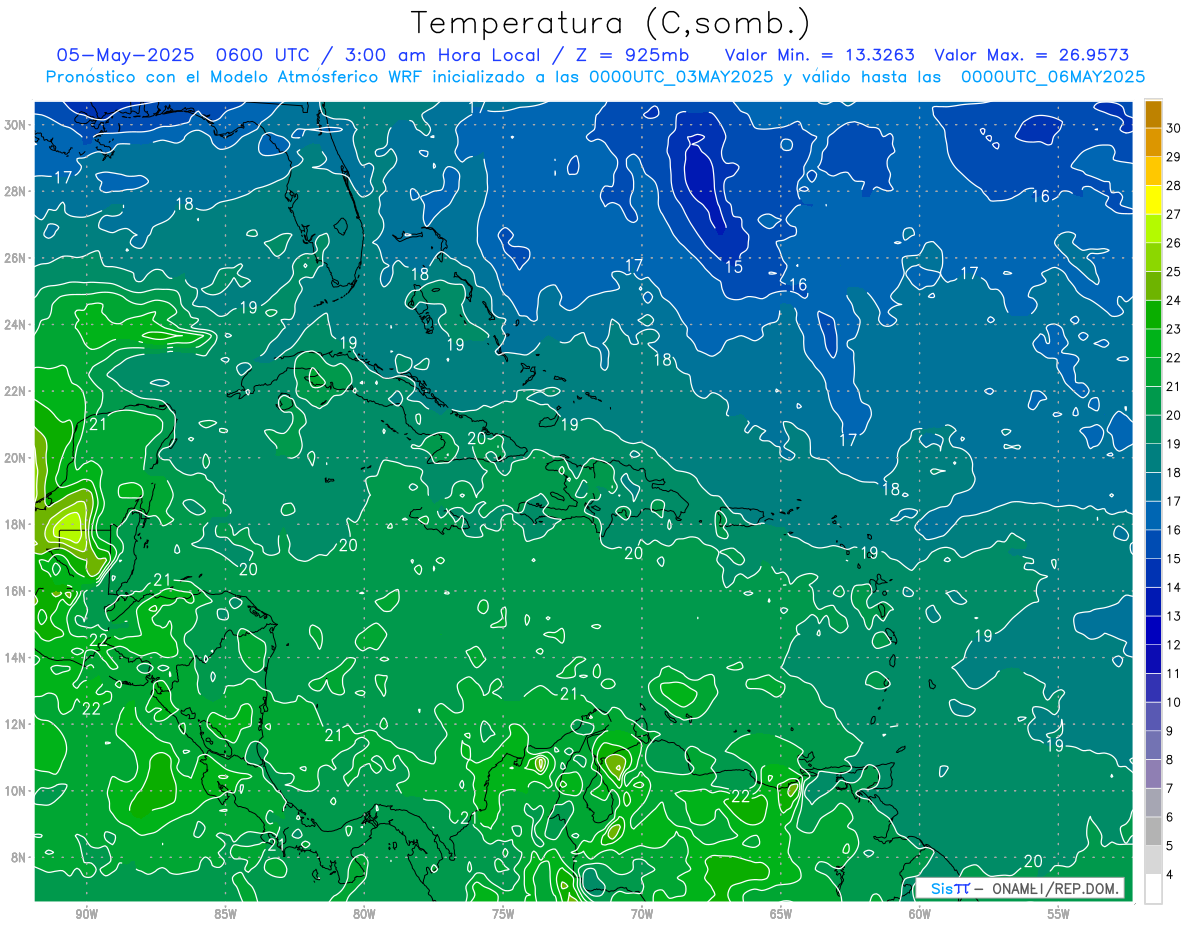The width and height of the screenshot is (1200, 927).
Task: Click the '85W' longitude label
Action: coord(225,914)
